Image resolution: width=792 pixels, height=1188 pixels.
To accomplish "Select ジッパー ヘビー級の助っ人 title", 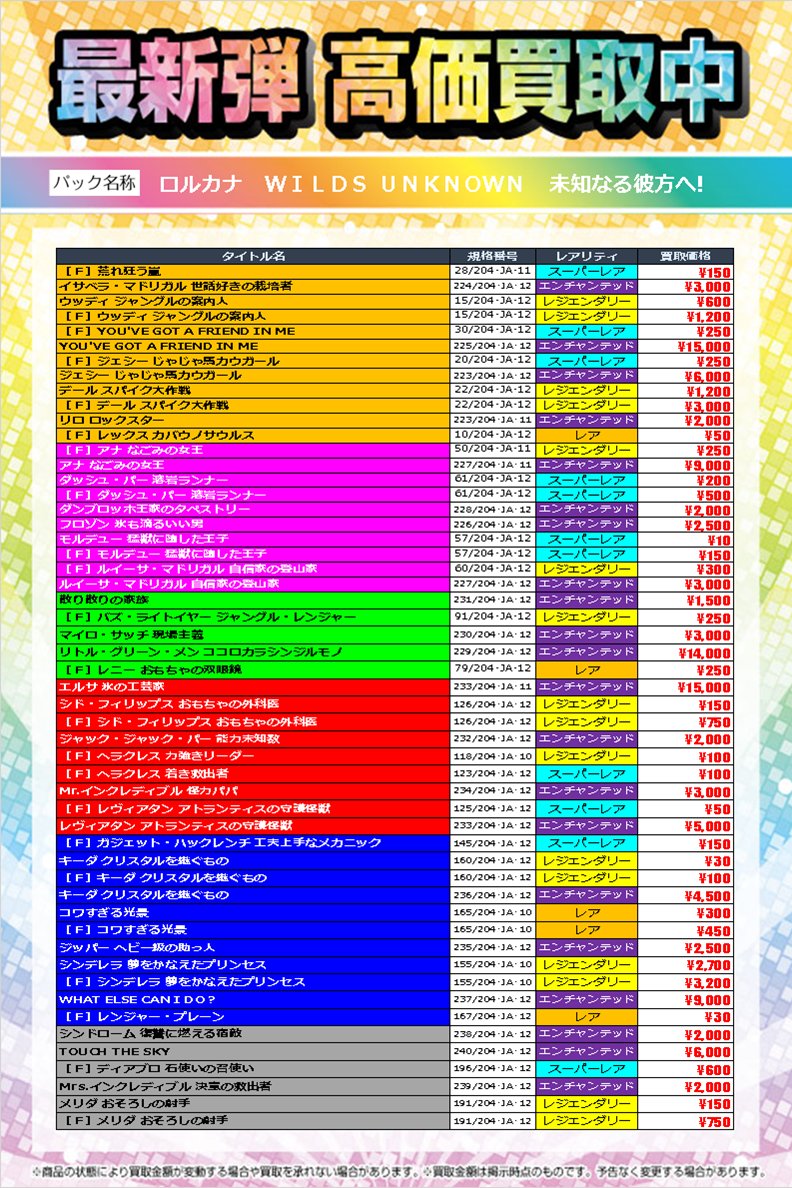I will [253, 948].
